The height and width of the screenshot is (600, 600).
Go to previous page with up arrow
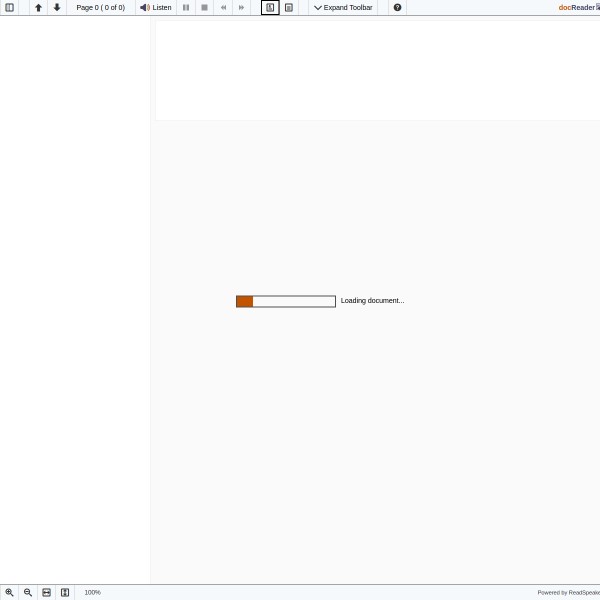pos(38,7)
